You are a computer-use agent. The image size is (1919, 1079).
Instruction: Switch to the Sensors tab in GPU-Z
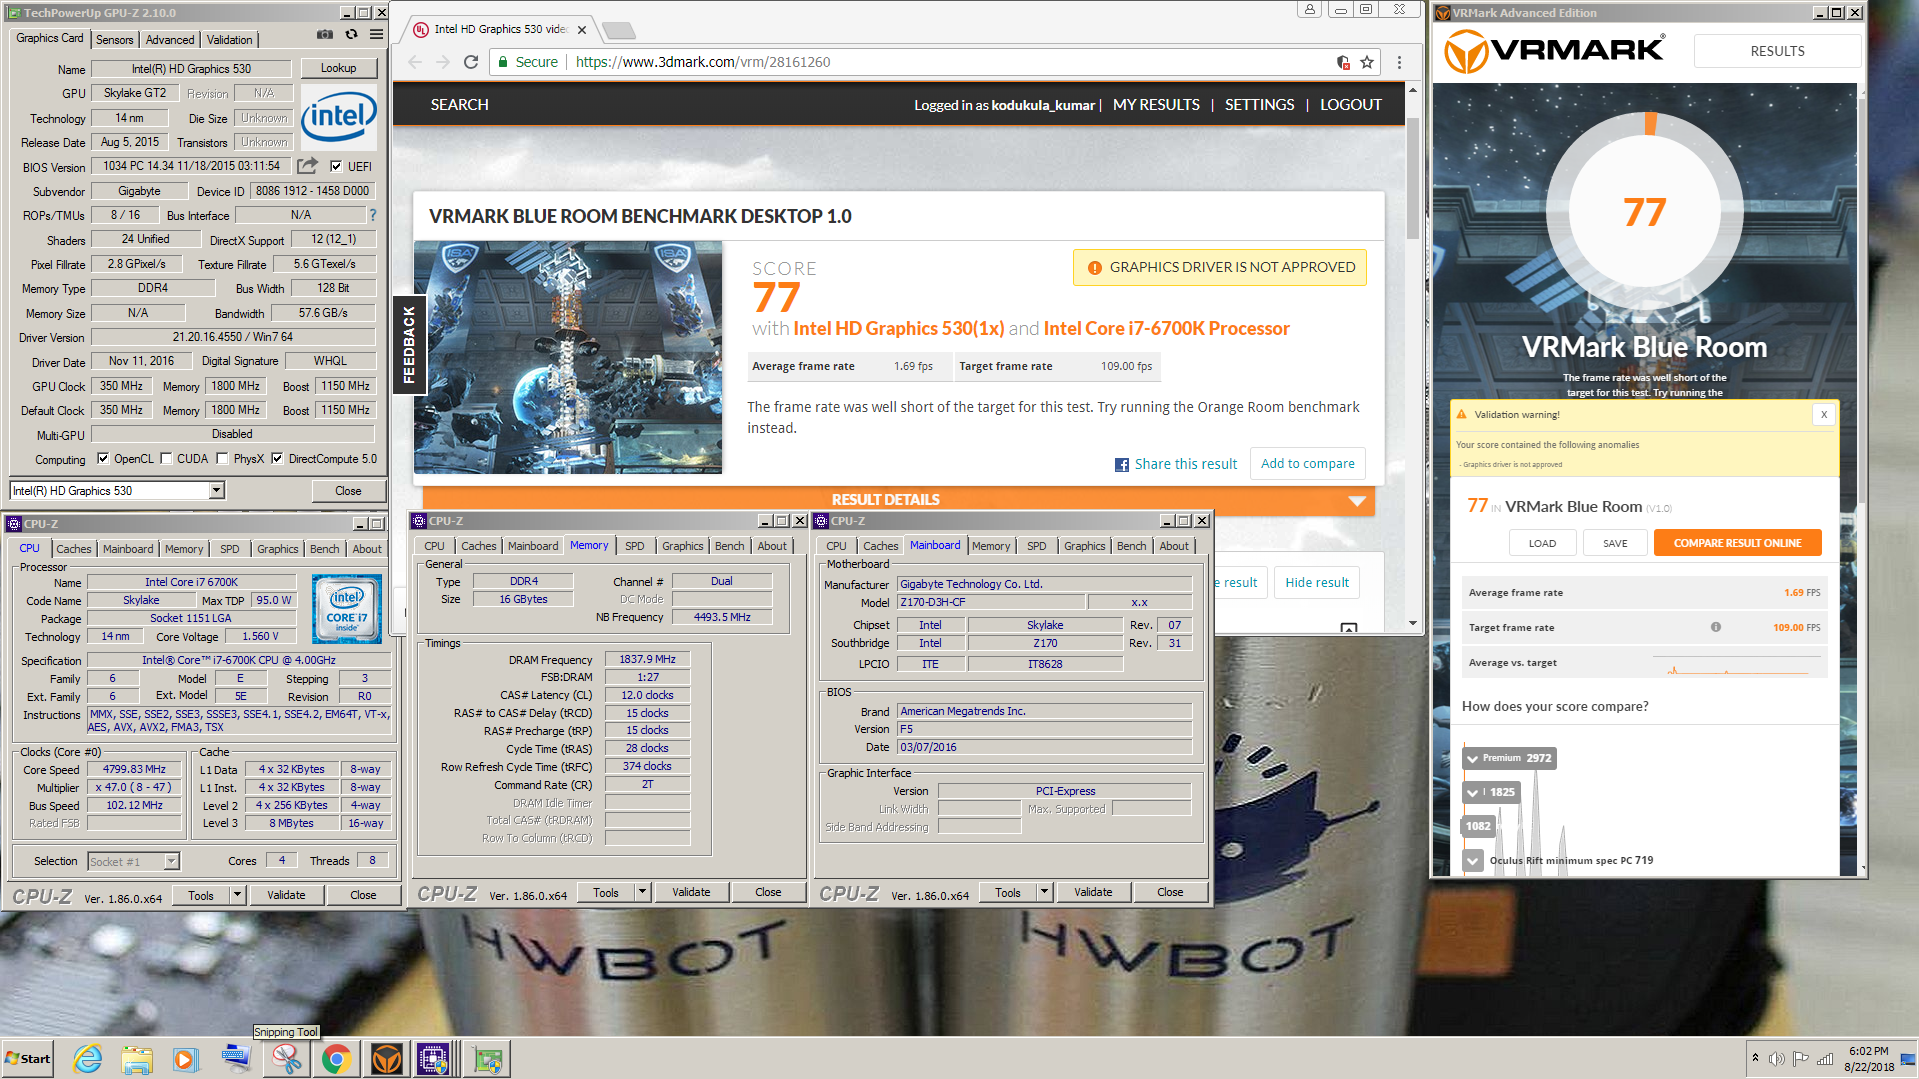coord(114,40)
